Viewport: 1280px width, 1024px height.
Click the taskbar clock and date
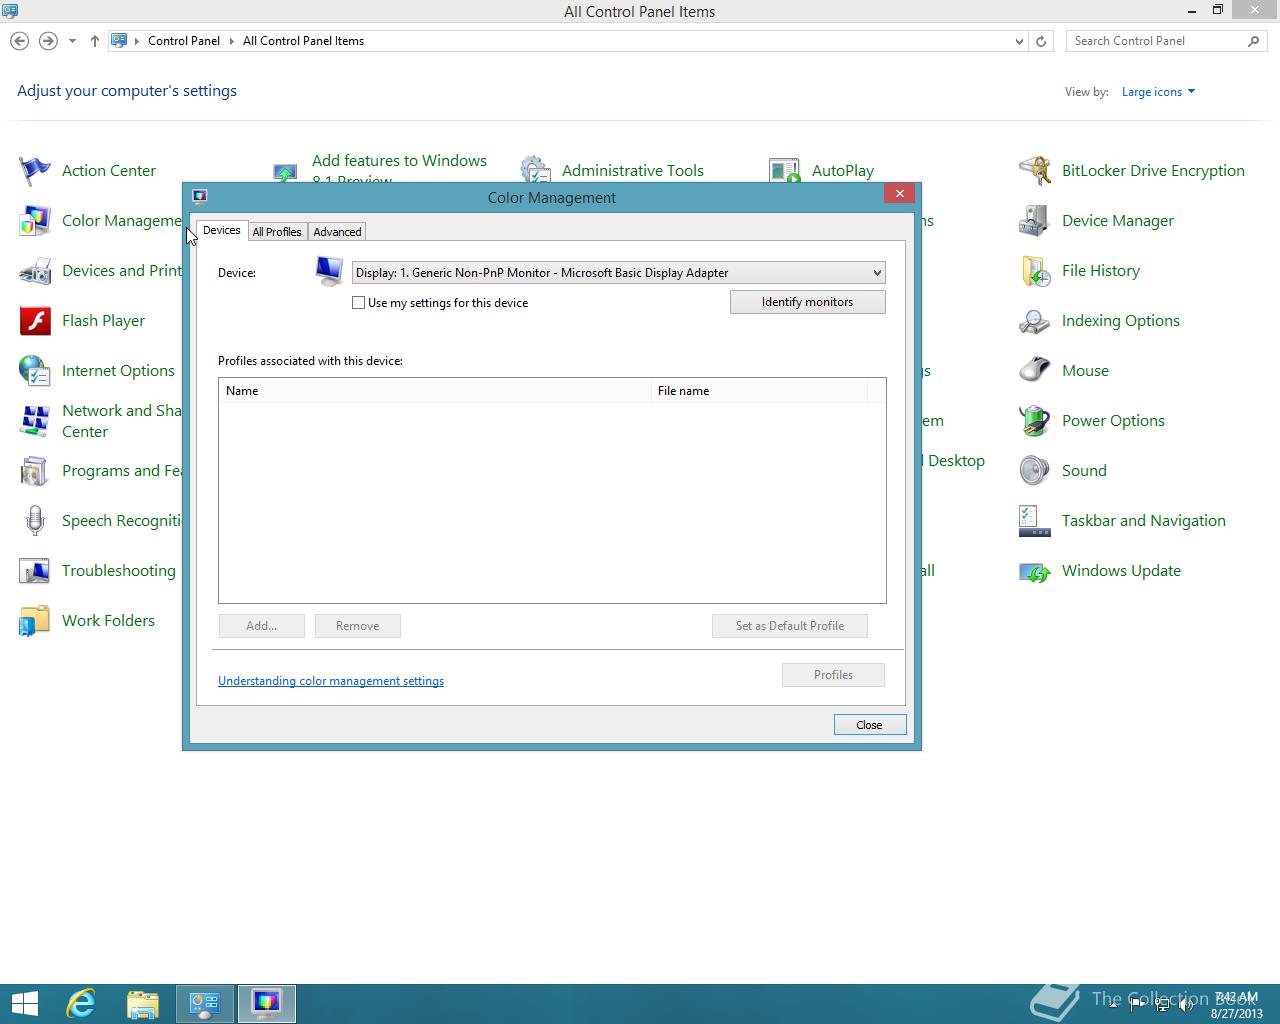tap(1236, 1005)
